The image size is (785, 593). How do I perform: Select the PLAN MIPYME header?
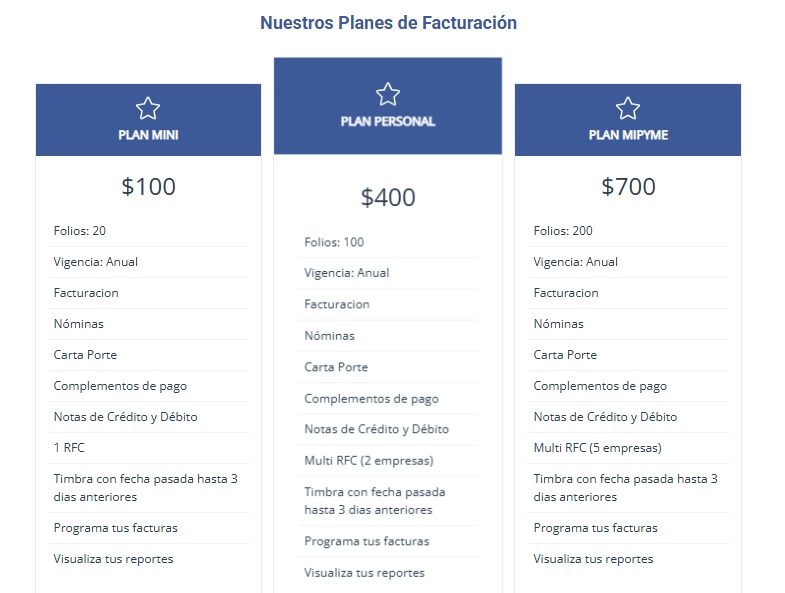(x=628, y=135)
